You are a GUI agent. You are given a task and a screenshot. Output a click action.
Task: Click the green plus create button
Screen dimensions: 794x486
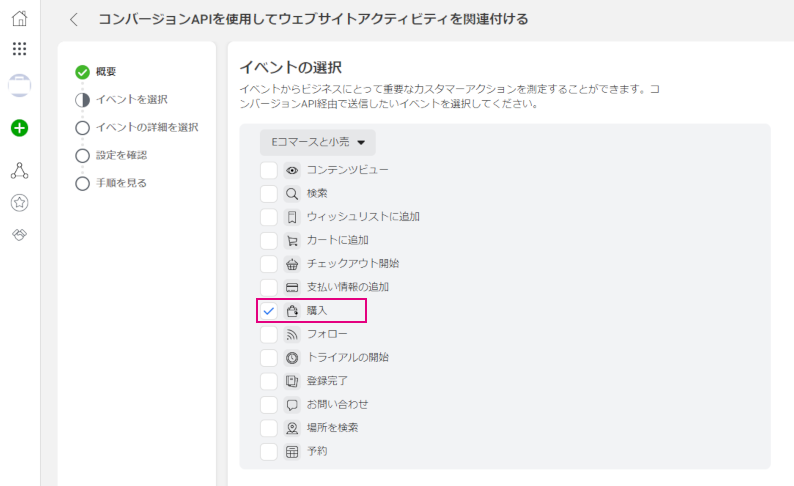[x=19, y=128]
